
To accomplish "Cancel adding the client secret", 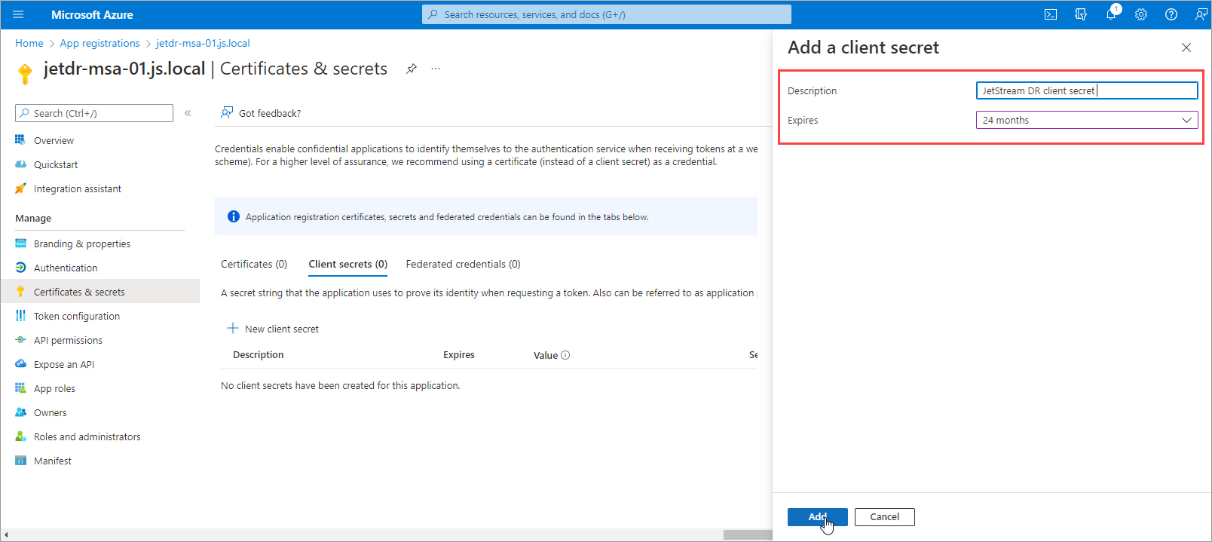I will click(884, 517).
